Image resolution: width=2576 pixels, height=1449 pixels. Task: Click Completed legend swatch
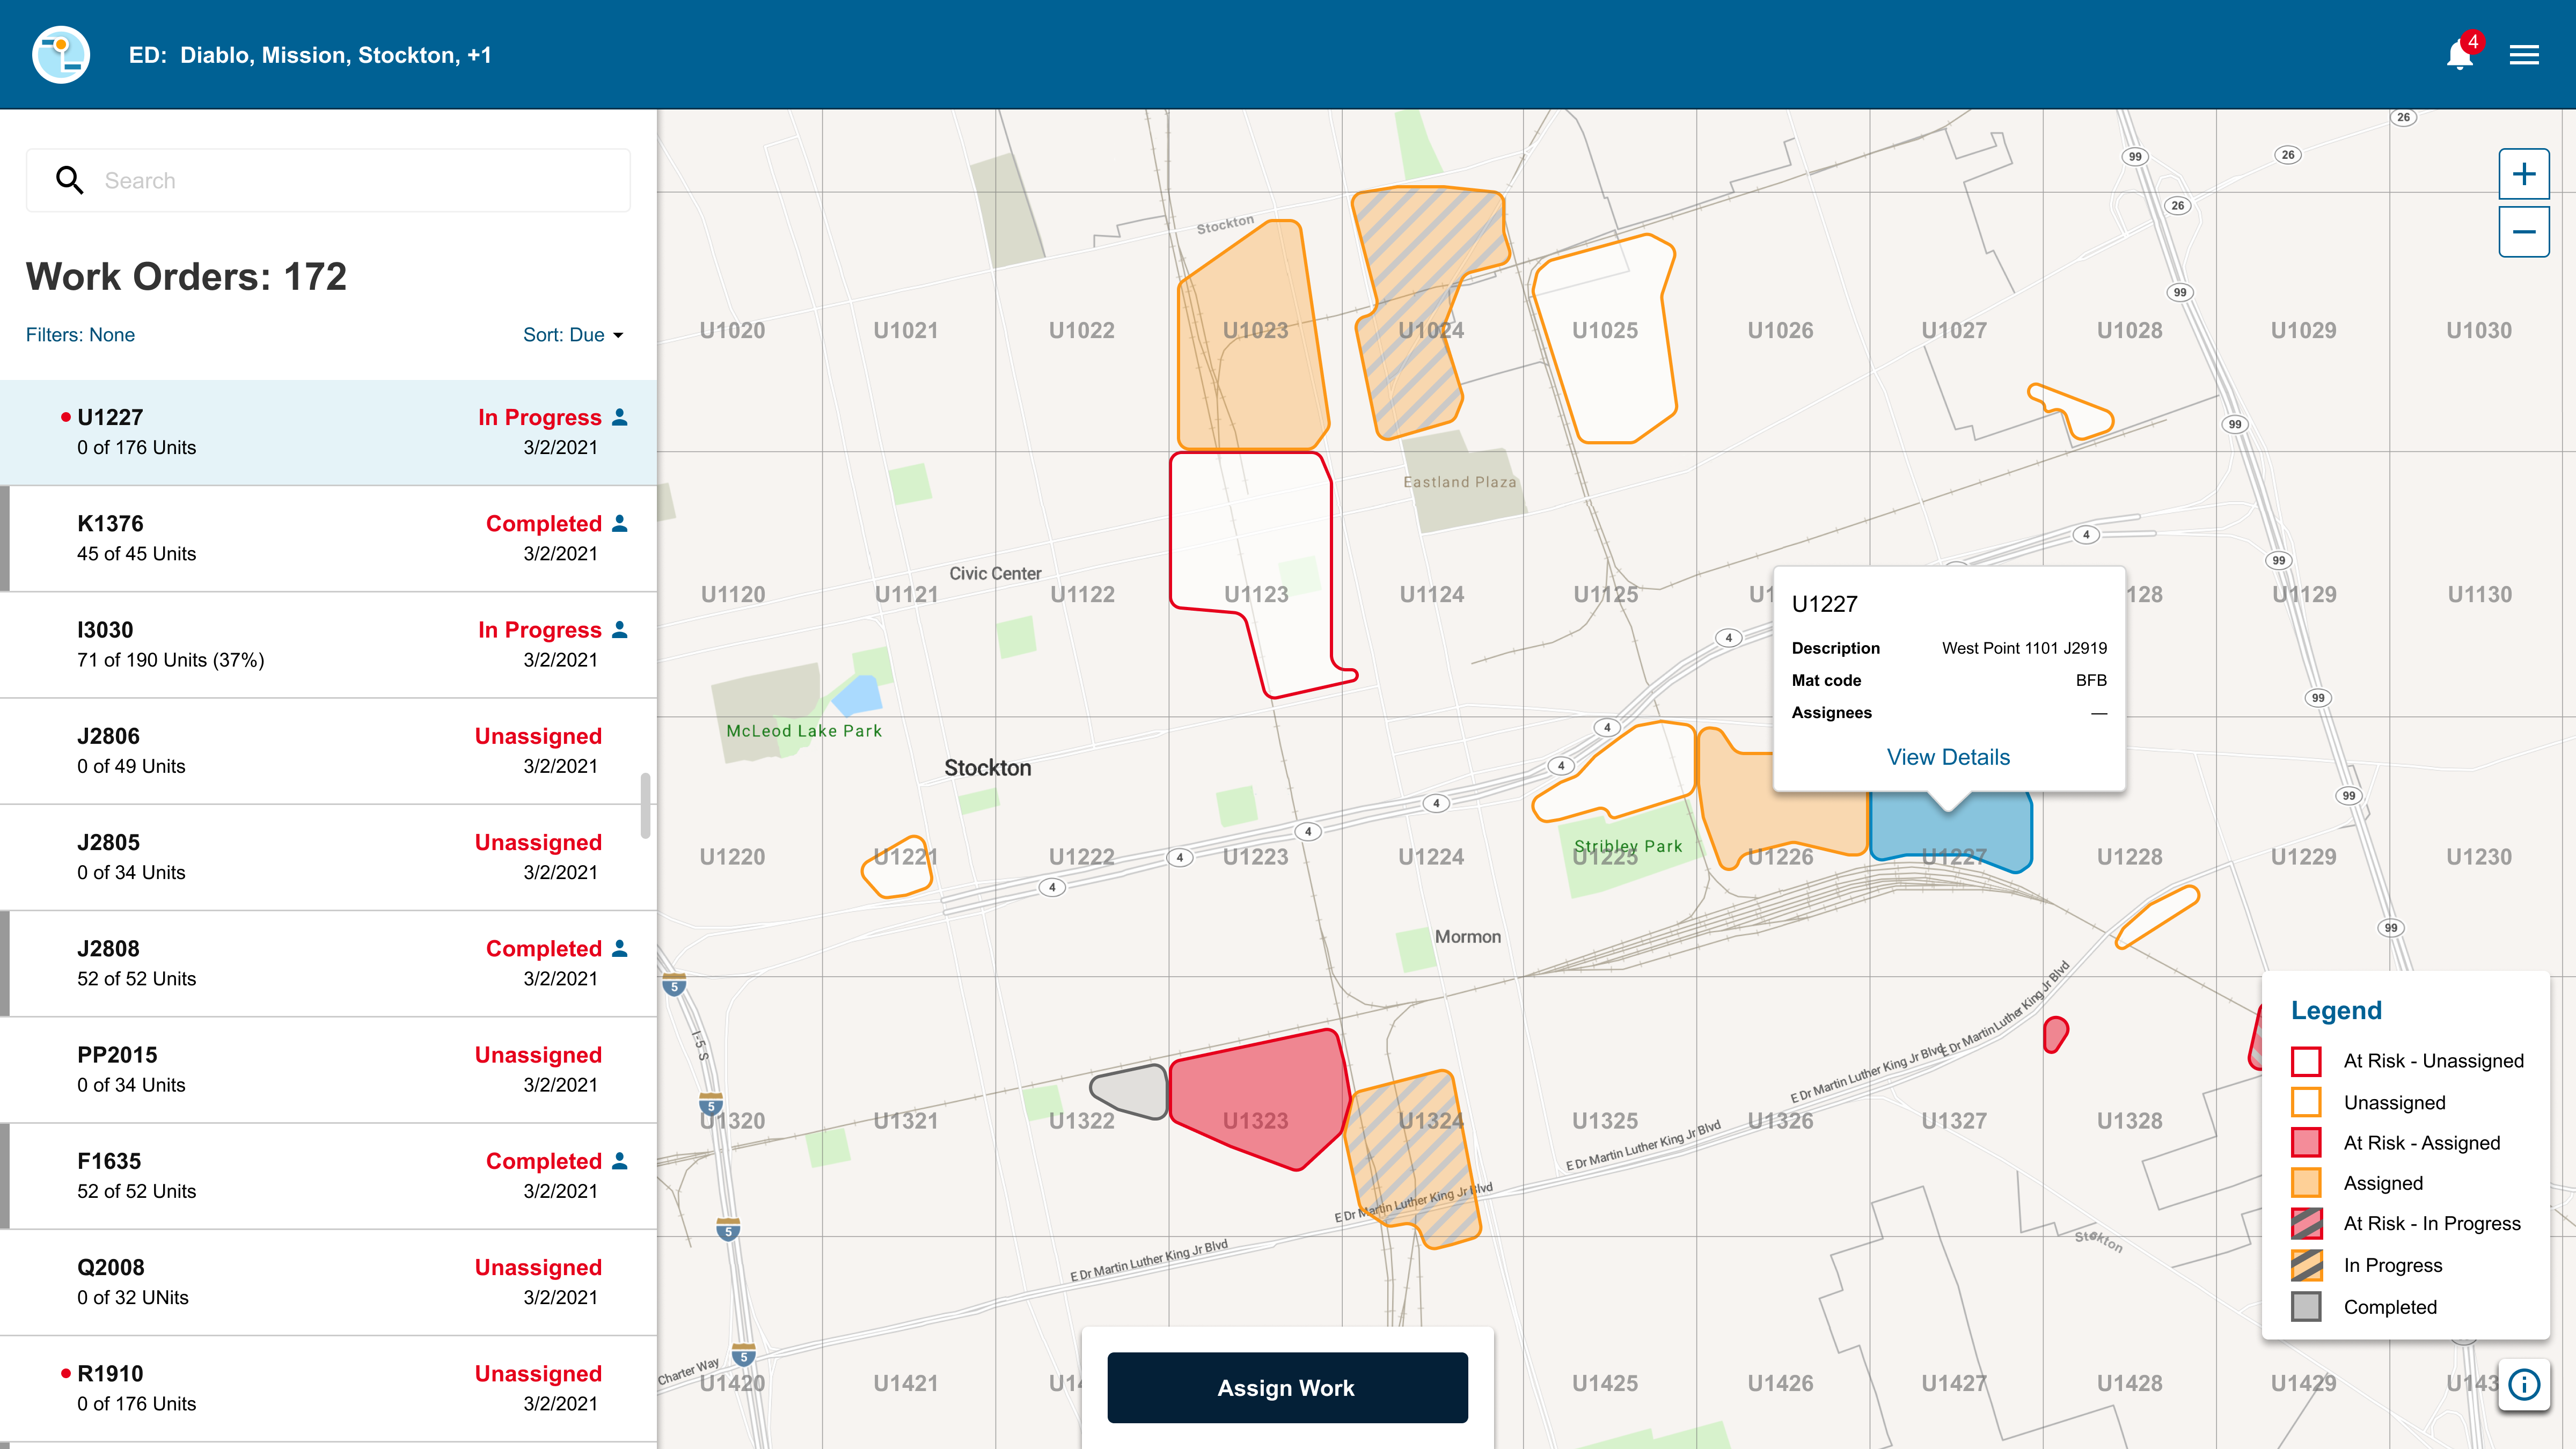click(x=2306, y=1307)
